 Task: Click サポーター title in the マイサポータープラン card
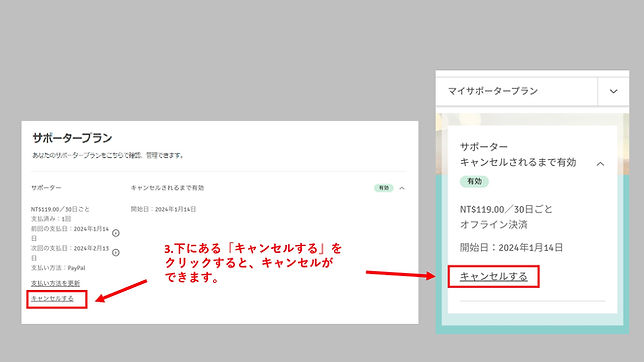[x=484, y=147]
